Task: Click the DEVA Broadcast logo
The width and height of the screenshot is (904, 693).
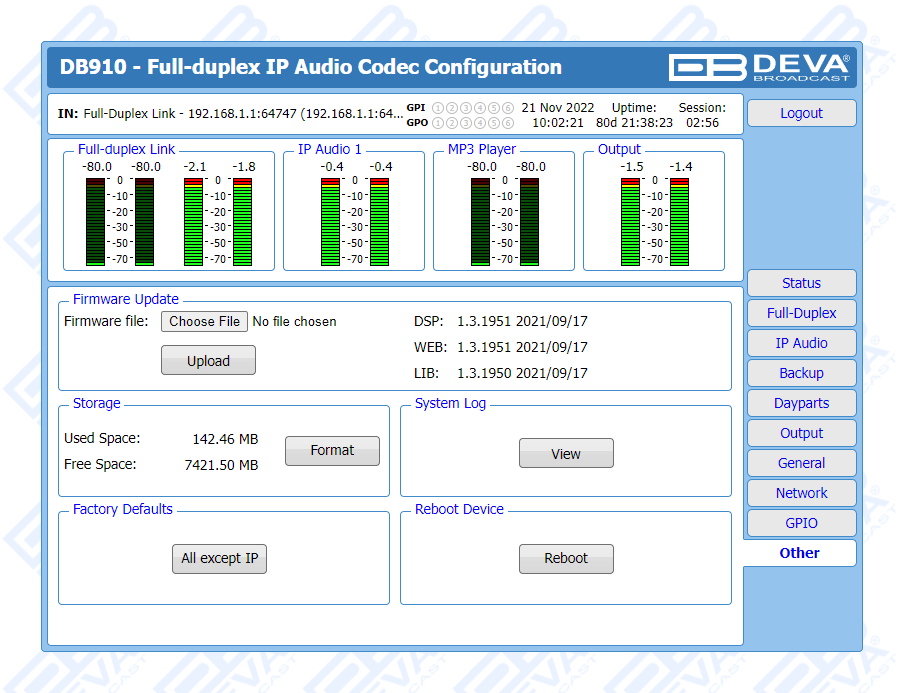Action: pyautogui.click(x=760, y=67)
